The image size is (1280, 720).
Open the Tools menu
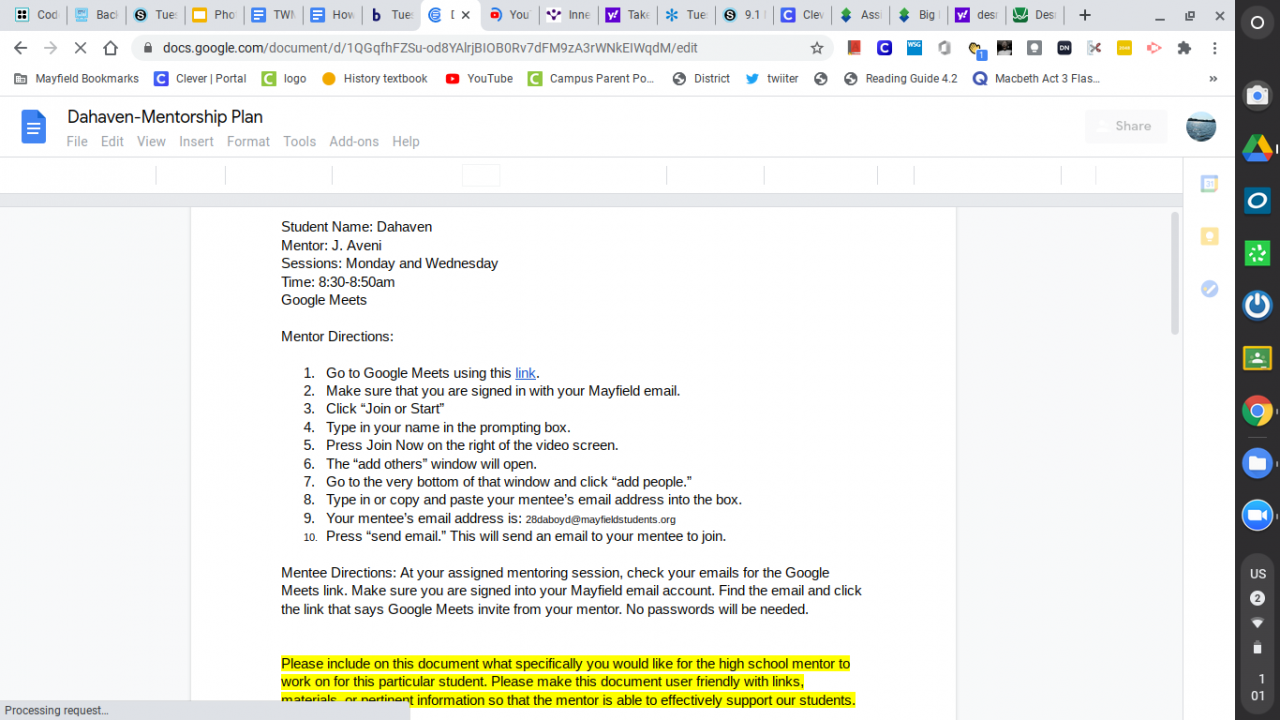click(x=299, y=142)
